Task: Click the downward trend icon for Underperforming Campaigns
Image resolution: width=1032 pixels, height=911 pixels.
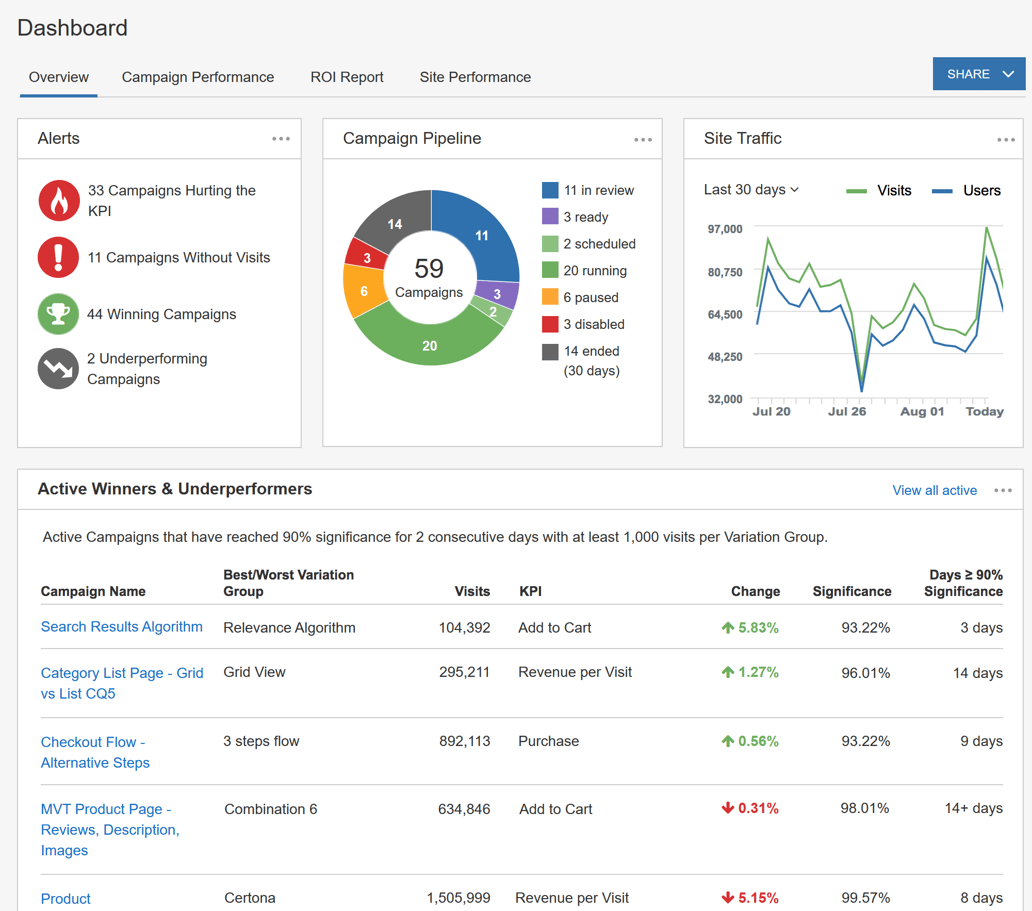Action: (x=58, y=368)
